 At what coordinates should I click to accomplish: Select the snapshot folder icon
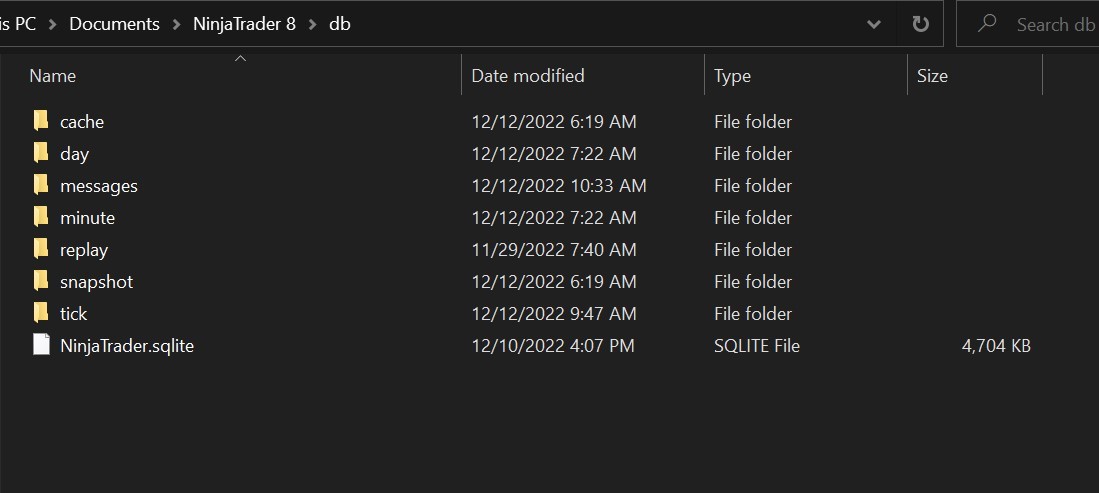pyautogui.click(x=41, y=282)
